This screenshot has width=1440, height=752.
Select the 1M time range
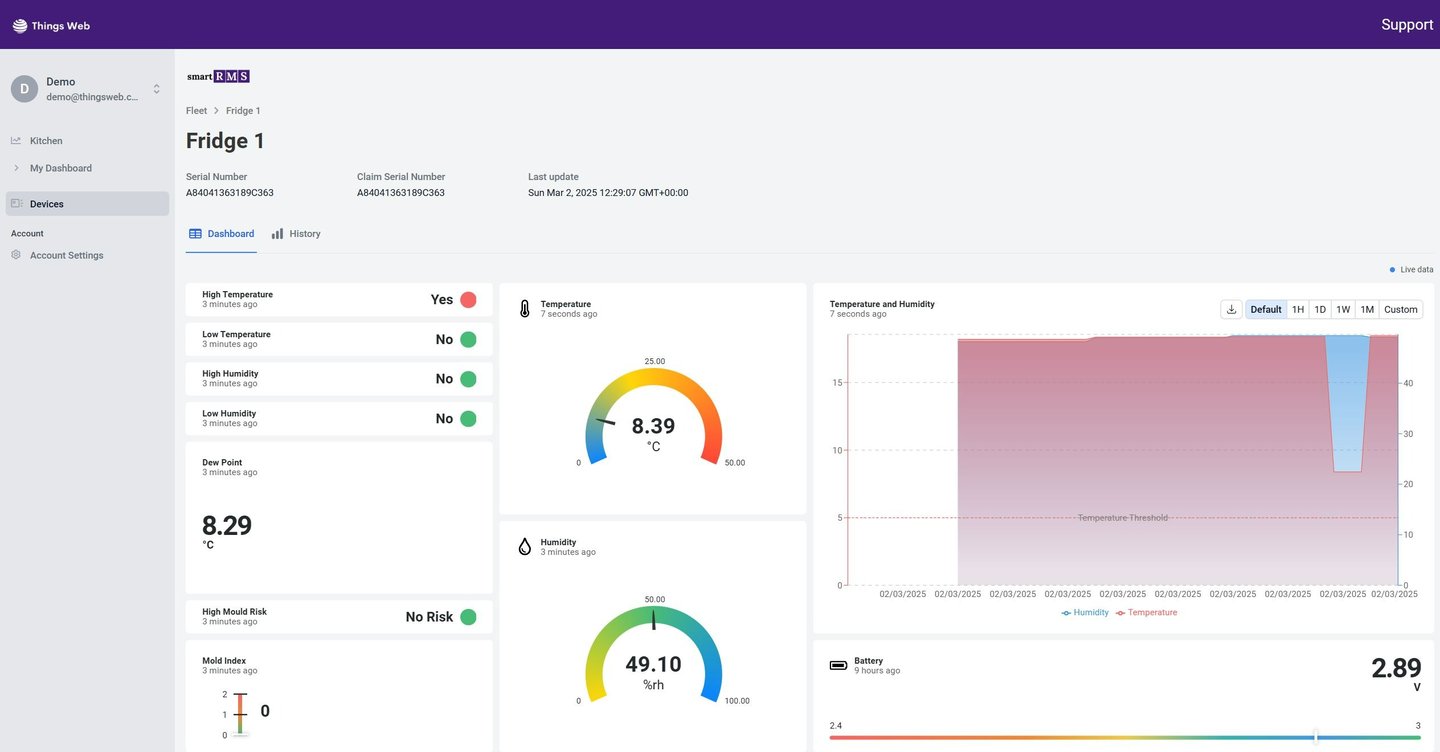1367,310
